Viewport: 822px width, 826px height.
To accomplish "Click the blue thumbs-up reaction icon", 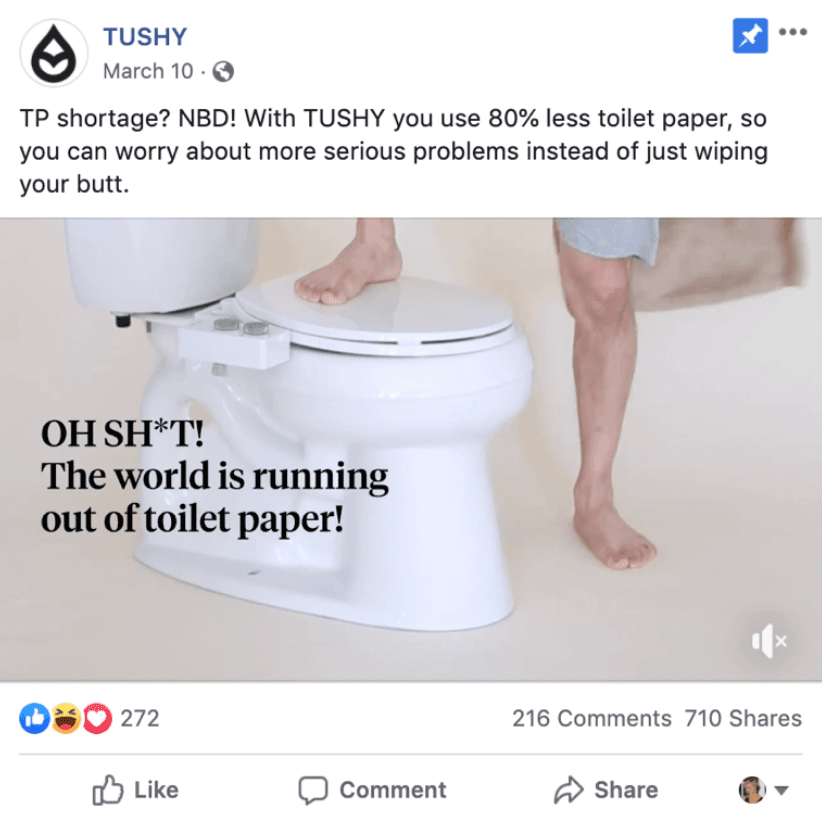I will click(35, 718).
